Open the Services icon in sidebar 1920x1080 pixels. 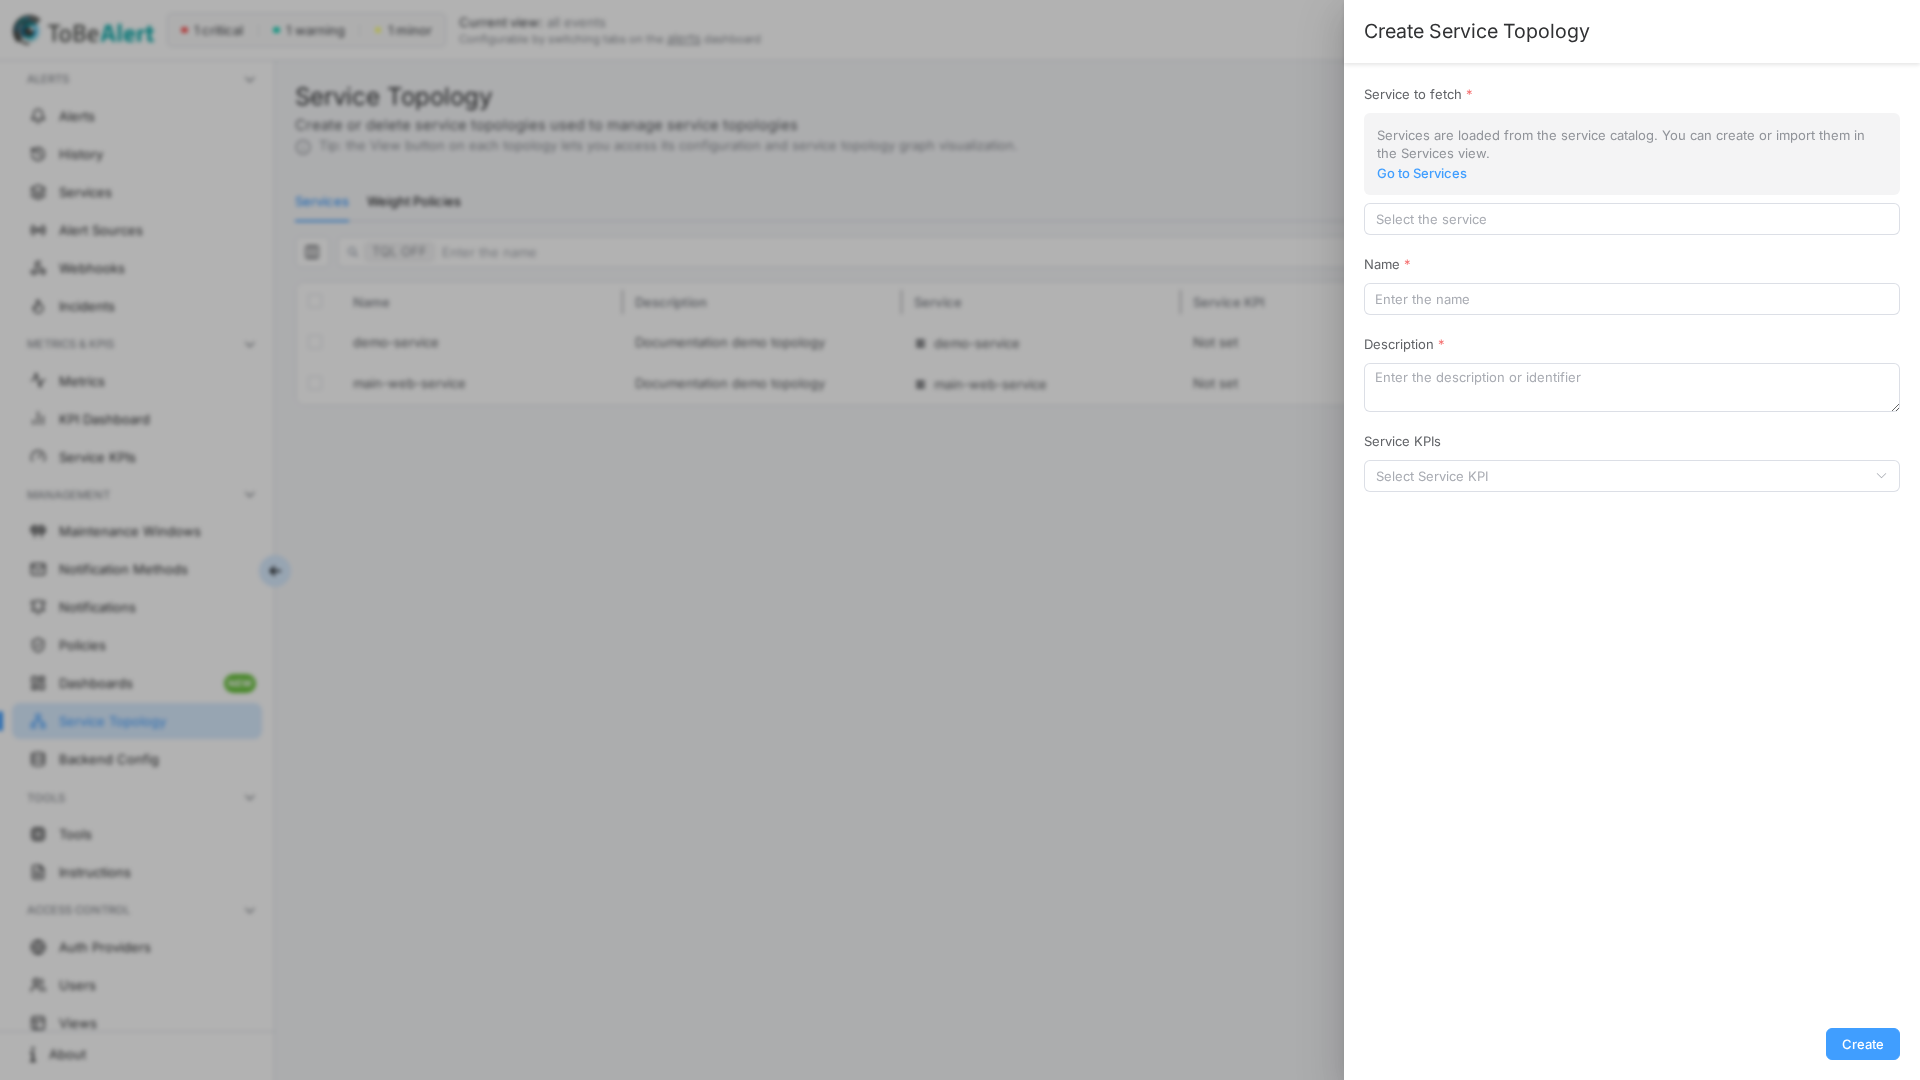[x=38, y=192]
